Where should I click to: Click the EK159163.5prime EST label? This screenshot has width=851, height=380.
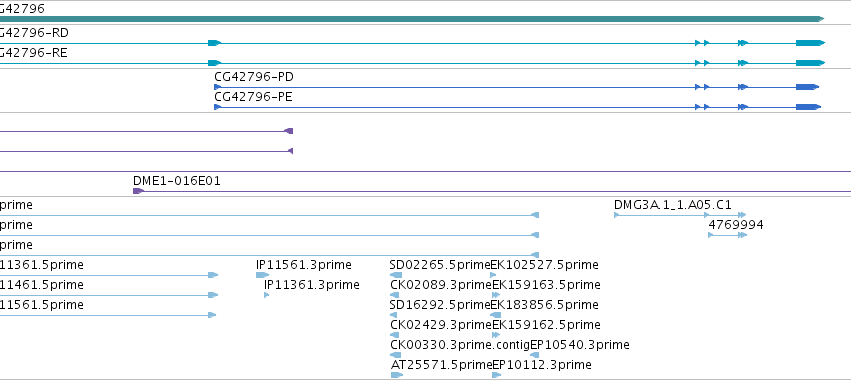(x=546, y=285)
